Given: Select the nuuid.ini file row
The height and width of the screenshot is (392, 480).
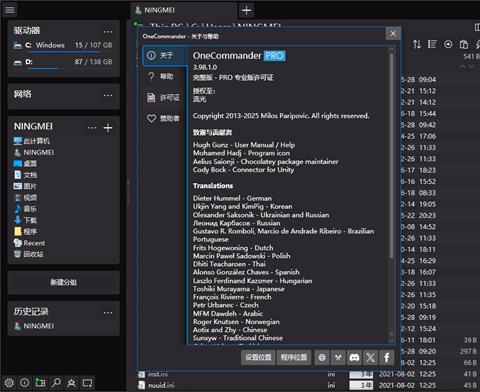Looking at the screenshot, I should (x=307, y=385).
